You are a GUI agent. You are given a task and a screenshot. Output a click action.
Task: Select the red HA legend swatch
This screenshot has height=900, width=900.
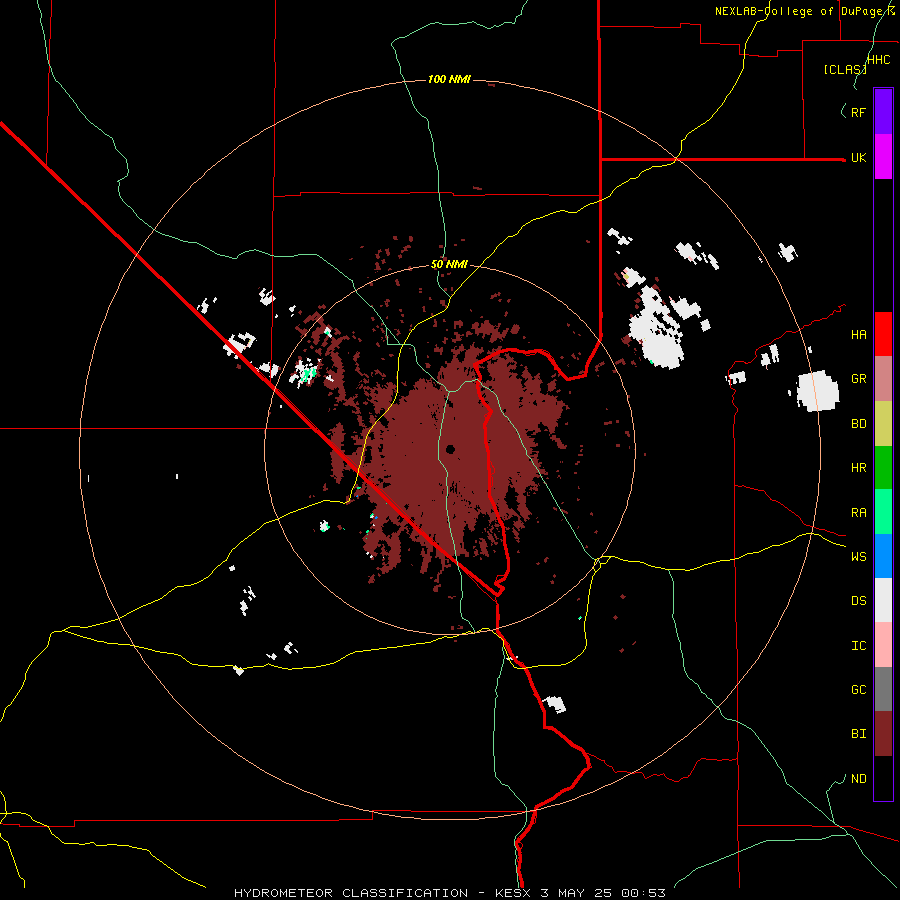[883, 334]
